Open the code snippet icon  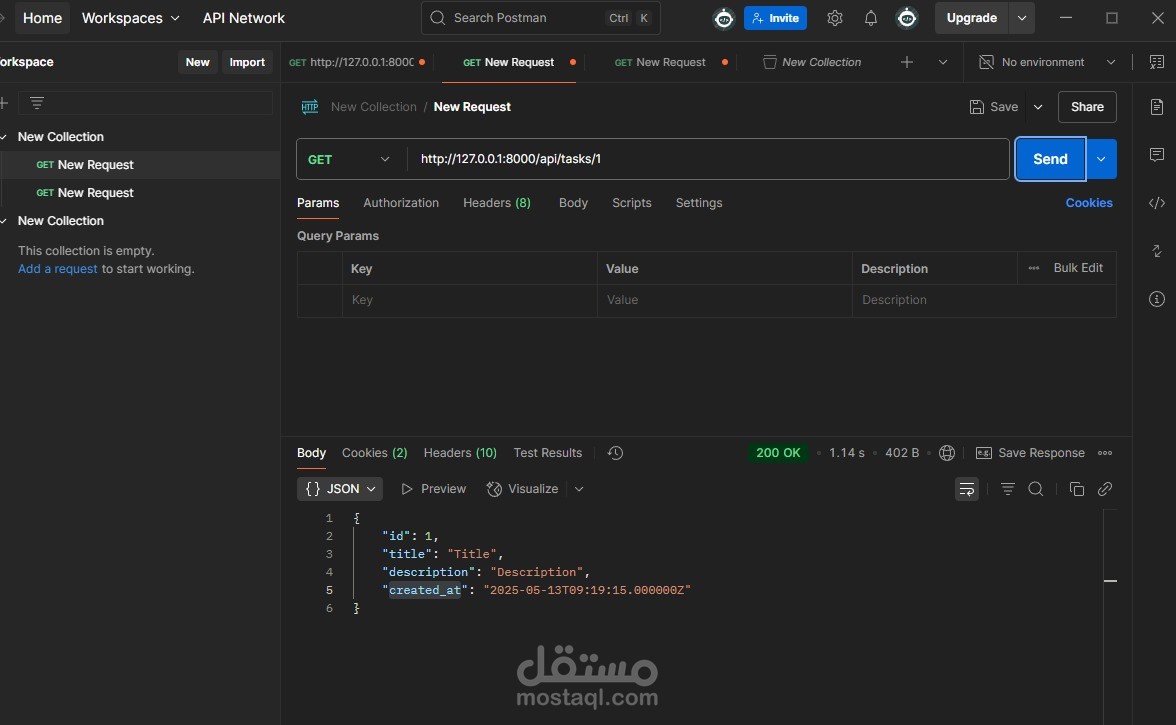pos(1156,202)
